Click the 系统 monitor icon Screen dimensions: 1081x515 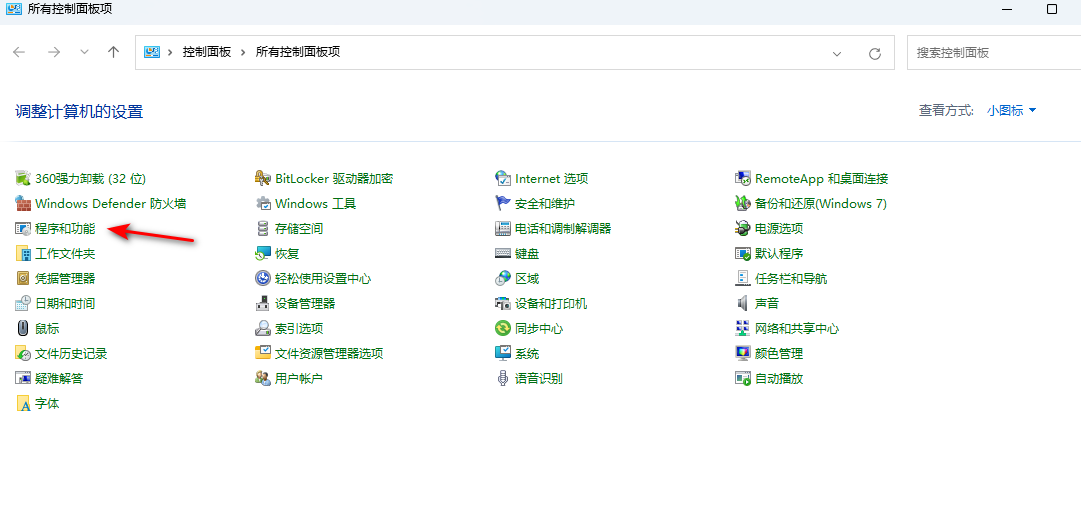click(503, 354)
